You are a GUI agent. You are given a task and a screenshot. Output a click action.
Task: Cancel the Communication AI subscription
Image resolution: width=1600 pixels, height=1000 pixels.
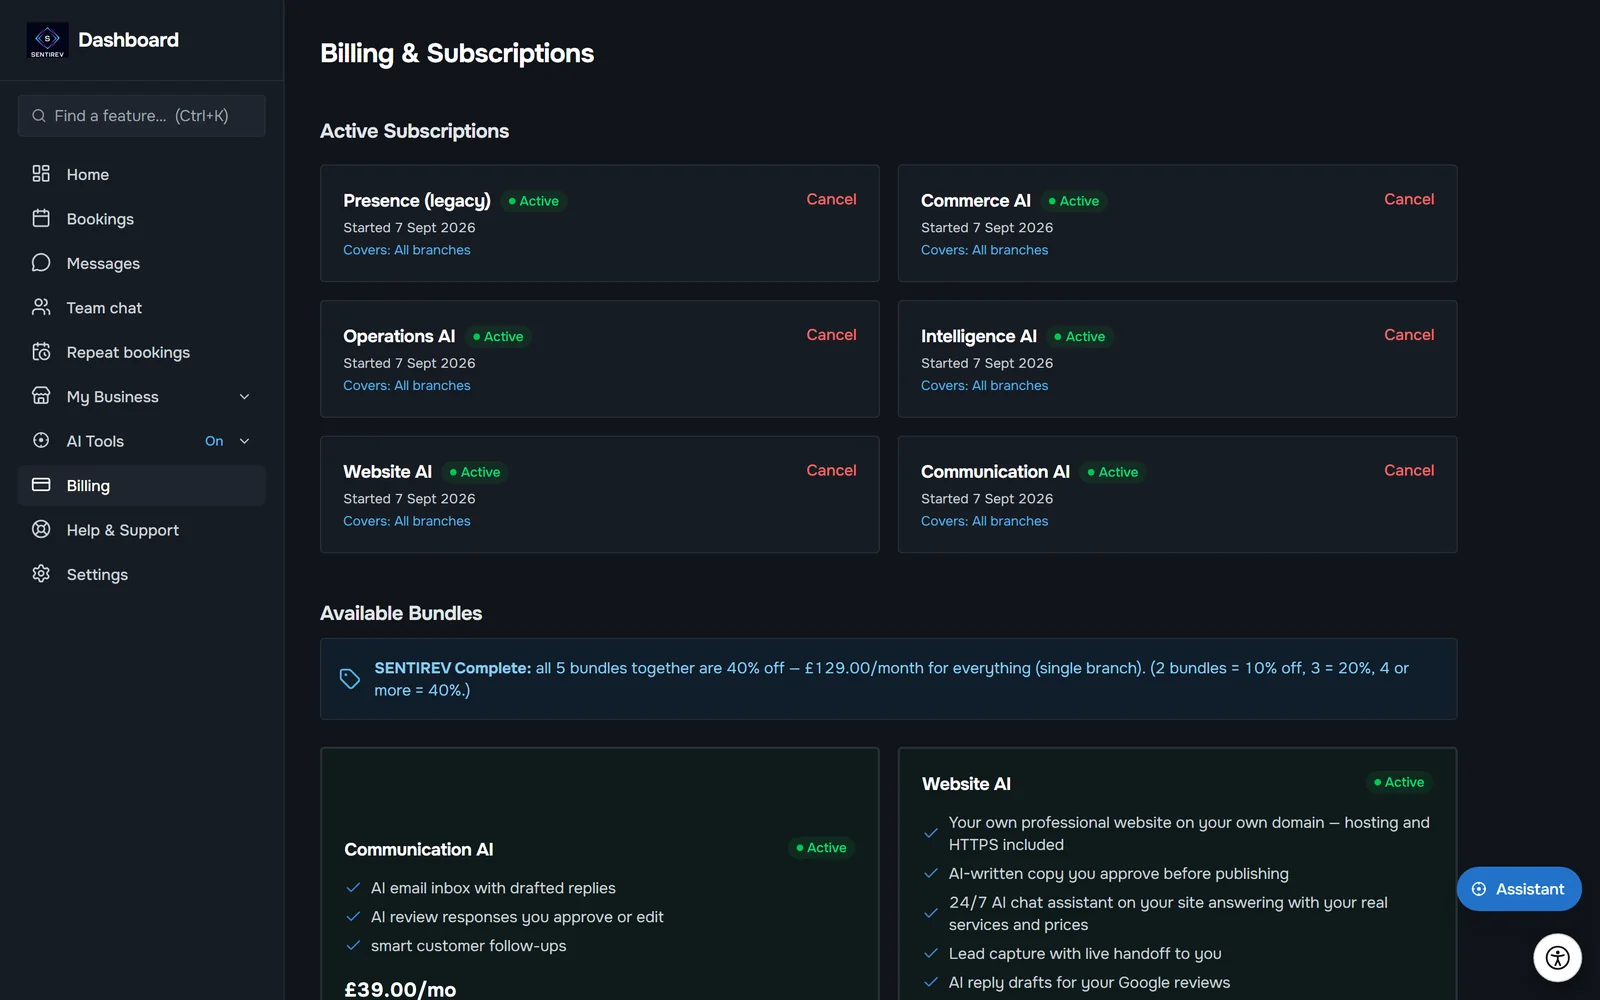(x=1409, y=470)
